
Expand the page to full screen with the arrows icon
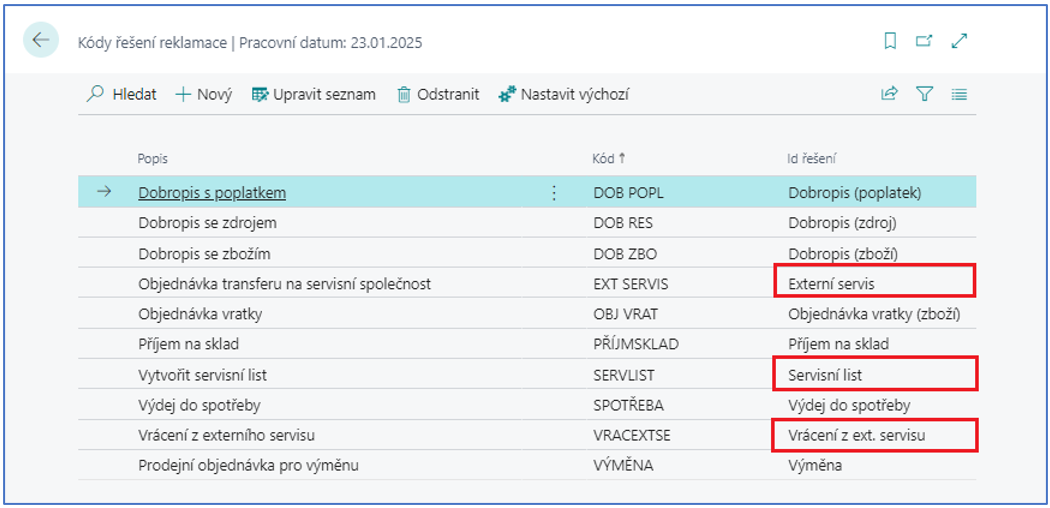click(959, 41)
